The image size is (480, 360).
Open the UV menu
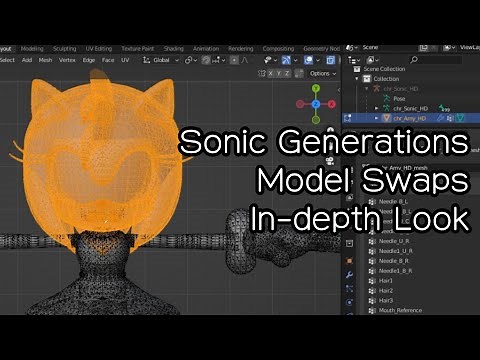(x=125, y=60)
